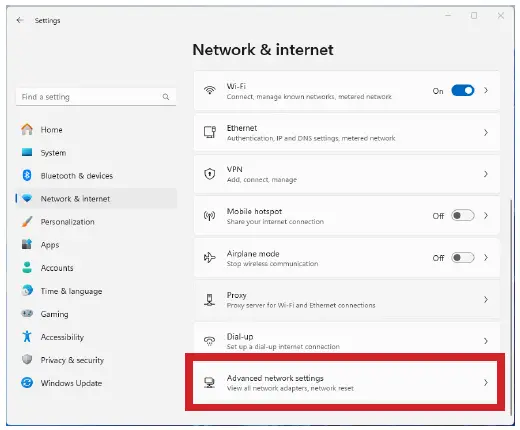Image resolution: width=520 pixels, height=430 pixels.
Task: Click the Wi-Fi signal icon
Action: pyautogui.click(x=210, y=90)
